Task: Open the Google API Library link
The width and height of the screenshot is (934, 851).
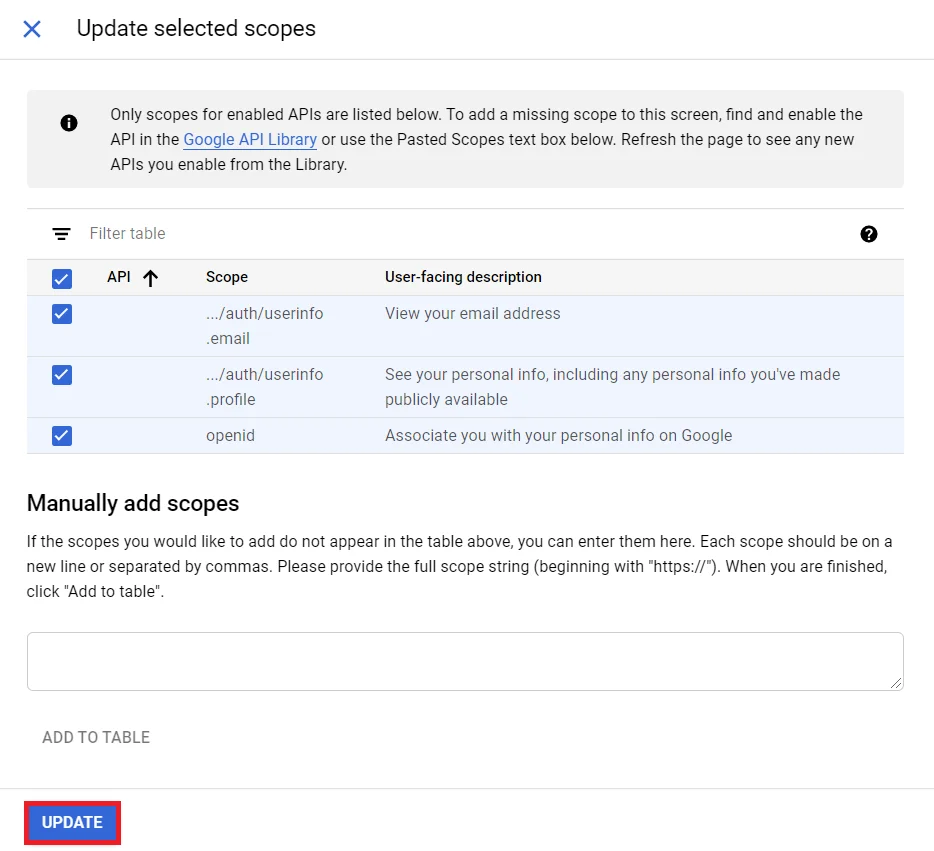Action: (x=249, y=140)
